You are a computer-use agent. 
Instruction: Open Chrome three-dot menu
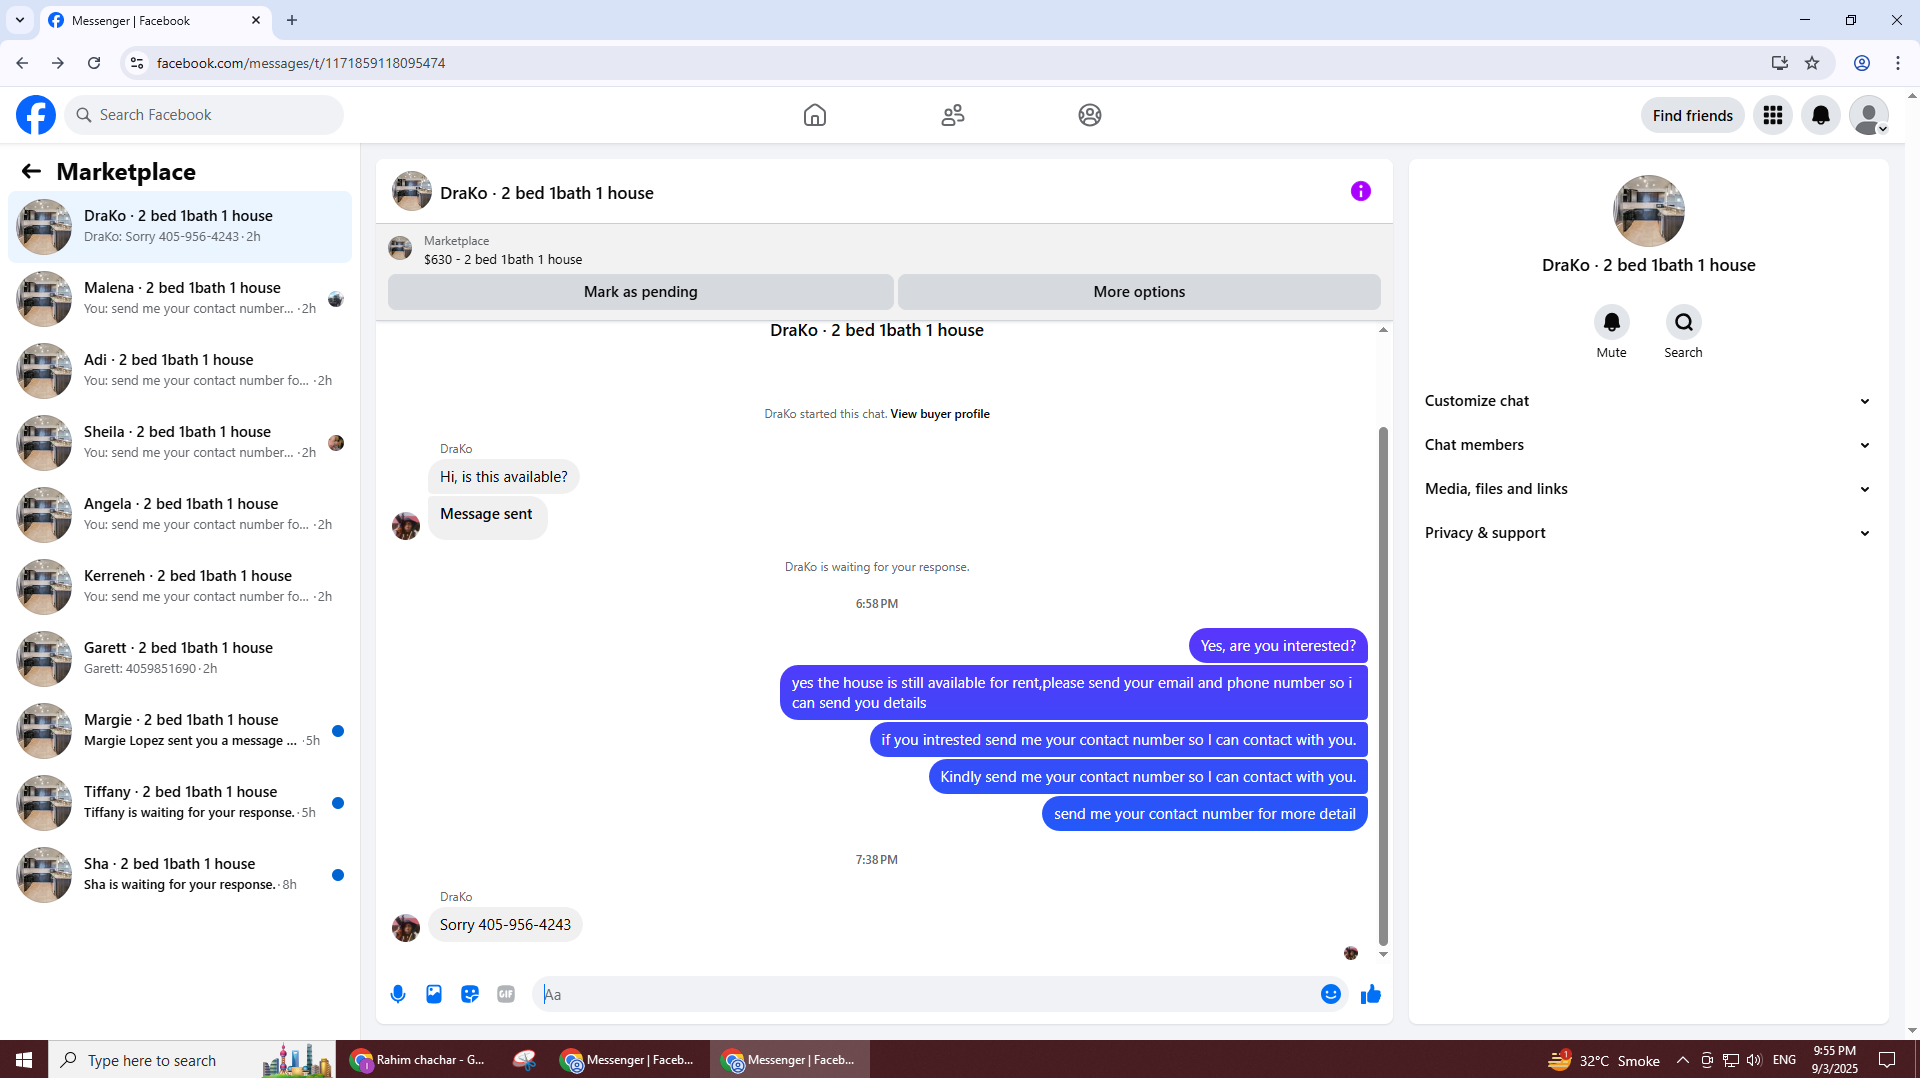tap(1898, 63)
